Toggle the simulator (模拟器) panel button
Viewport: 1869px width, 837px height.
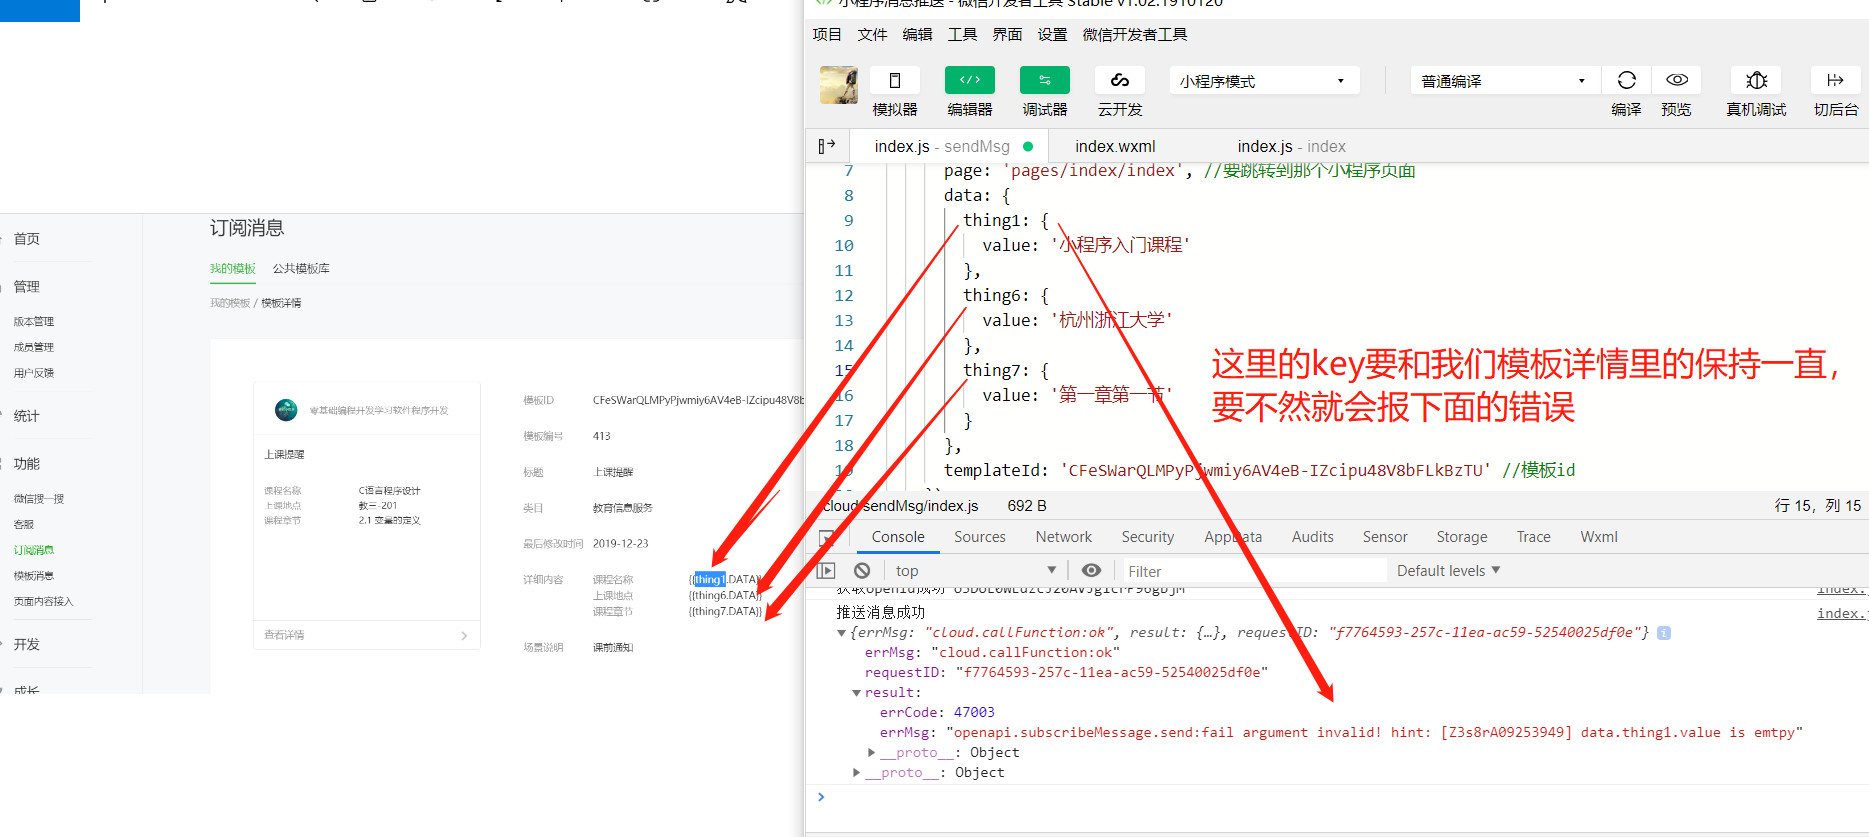point(895,80)
